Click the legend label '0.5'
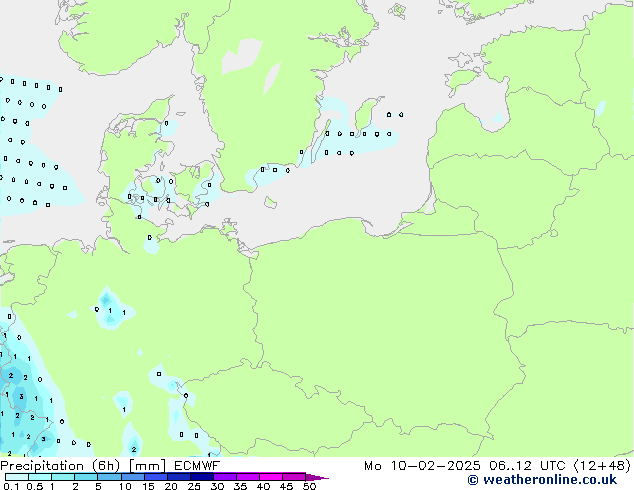Image resolution: width=634 pixels, height=490 pixels. tap(35, 486)
